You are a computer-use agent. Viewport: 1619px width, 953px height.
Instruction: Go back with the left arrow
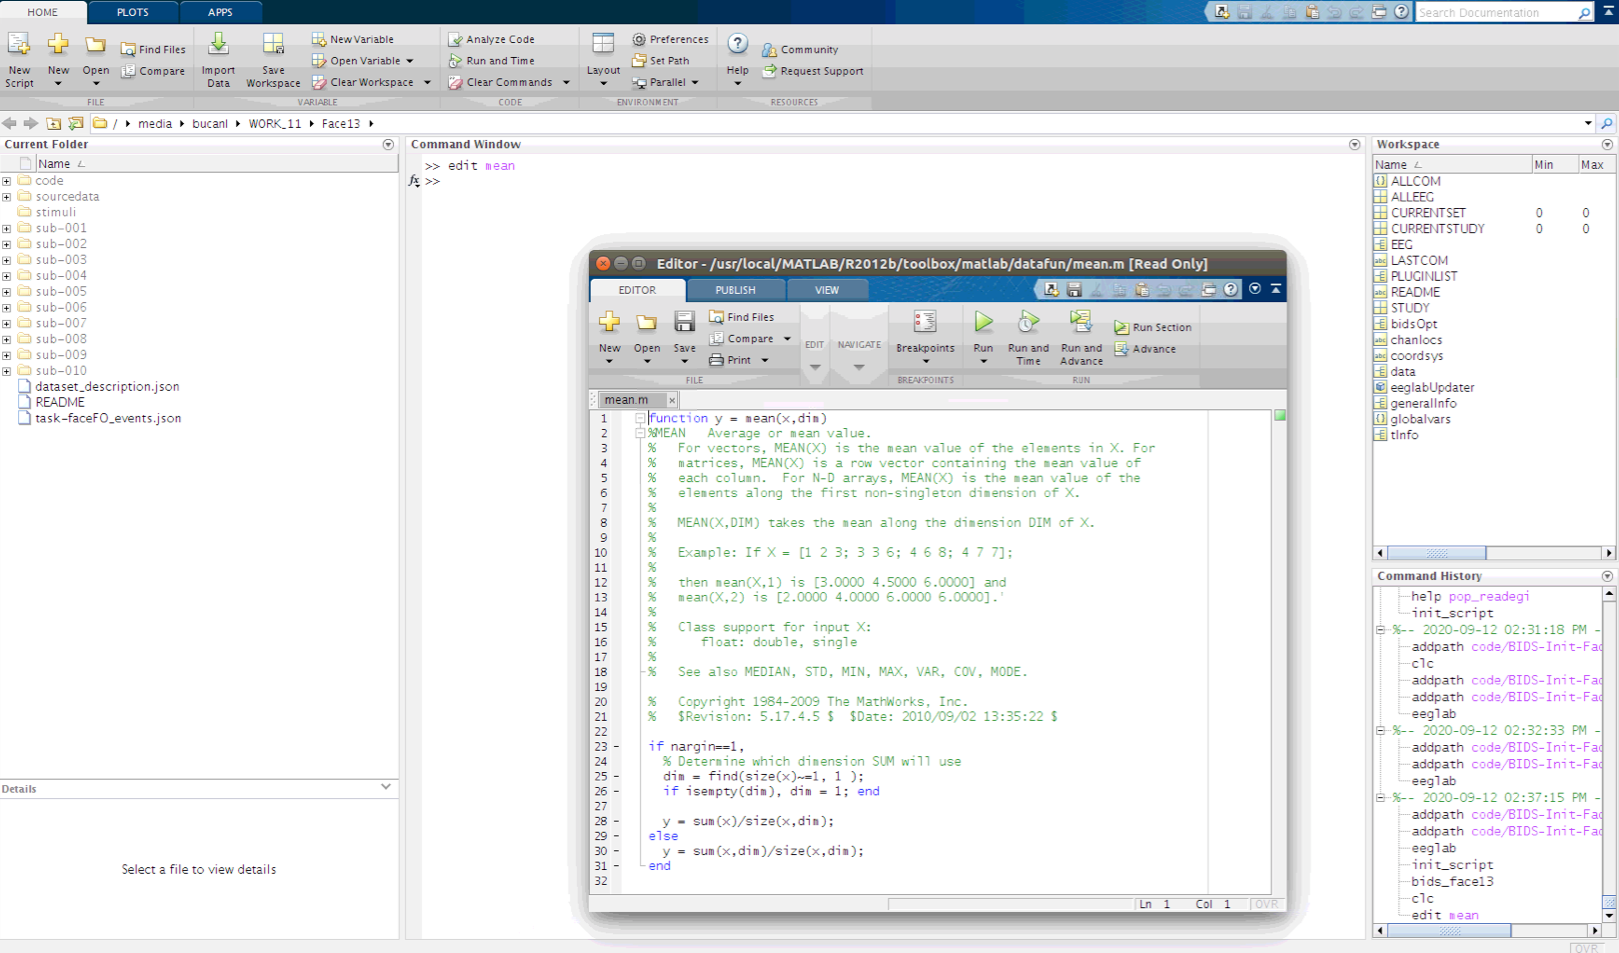tap(9, 123)
